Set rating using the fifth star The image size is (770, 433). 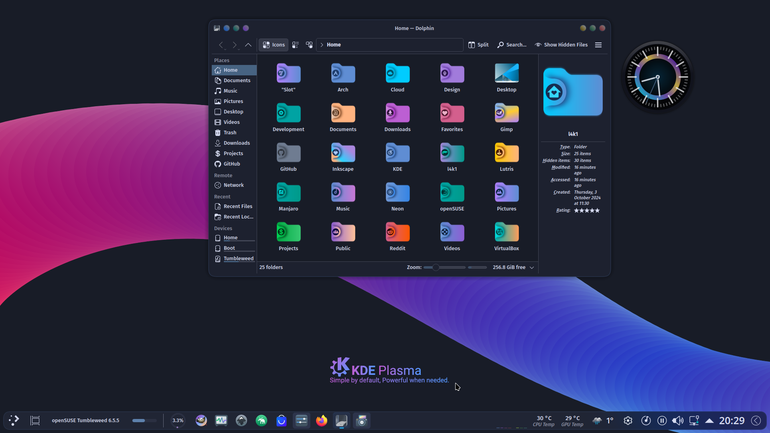(597, 211)
